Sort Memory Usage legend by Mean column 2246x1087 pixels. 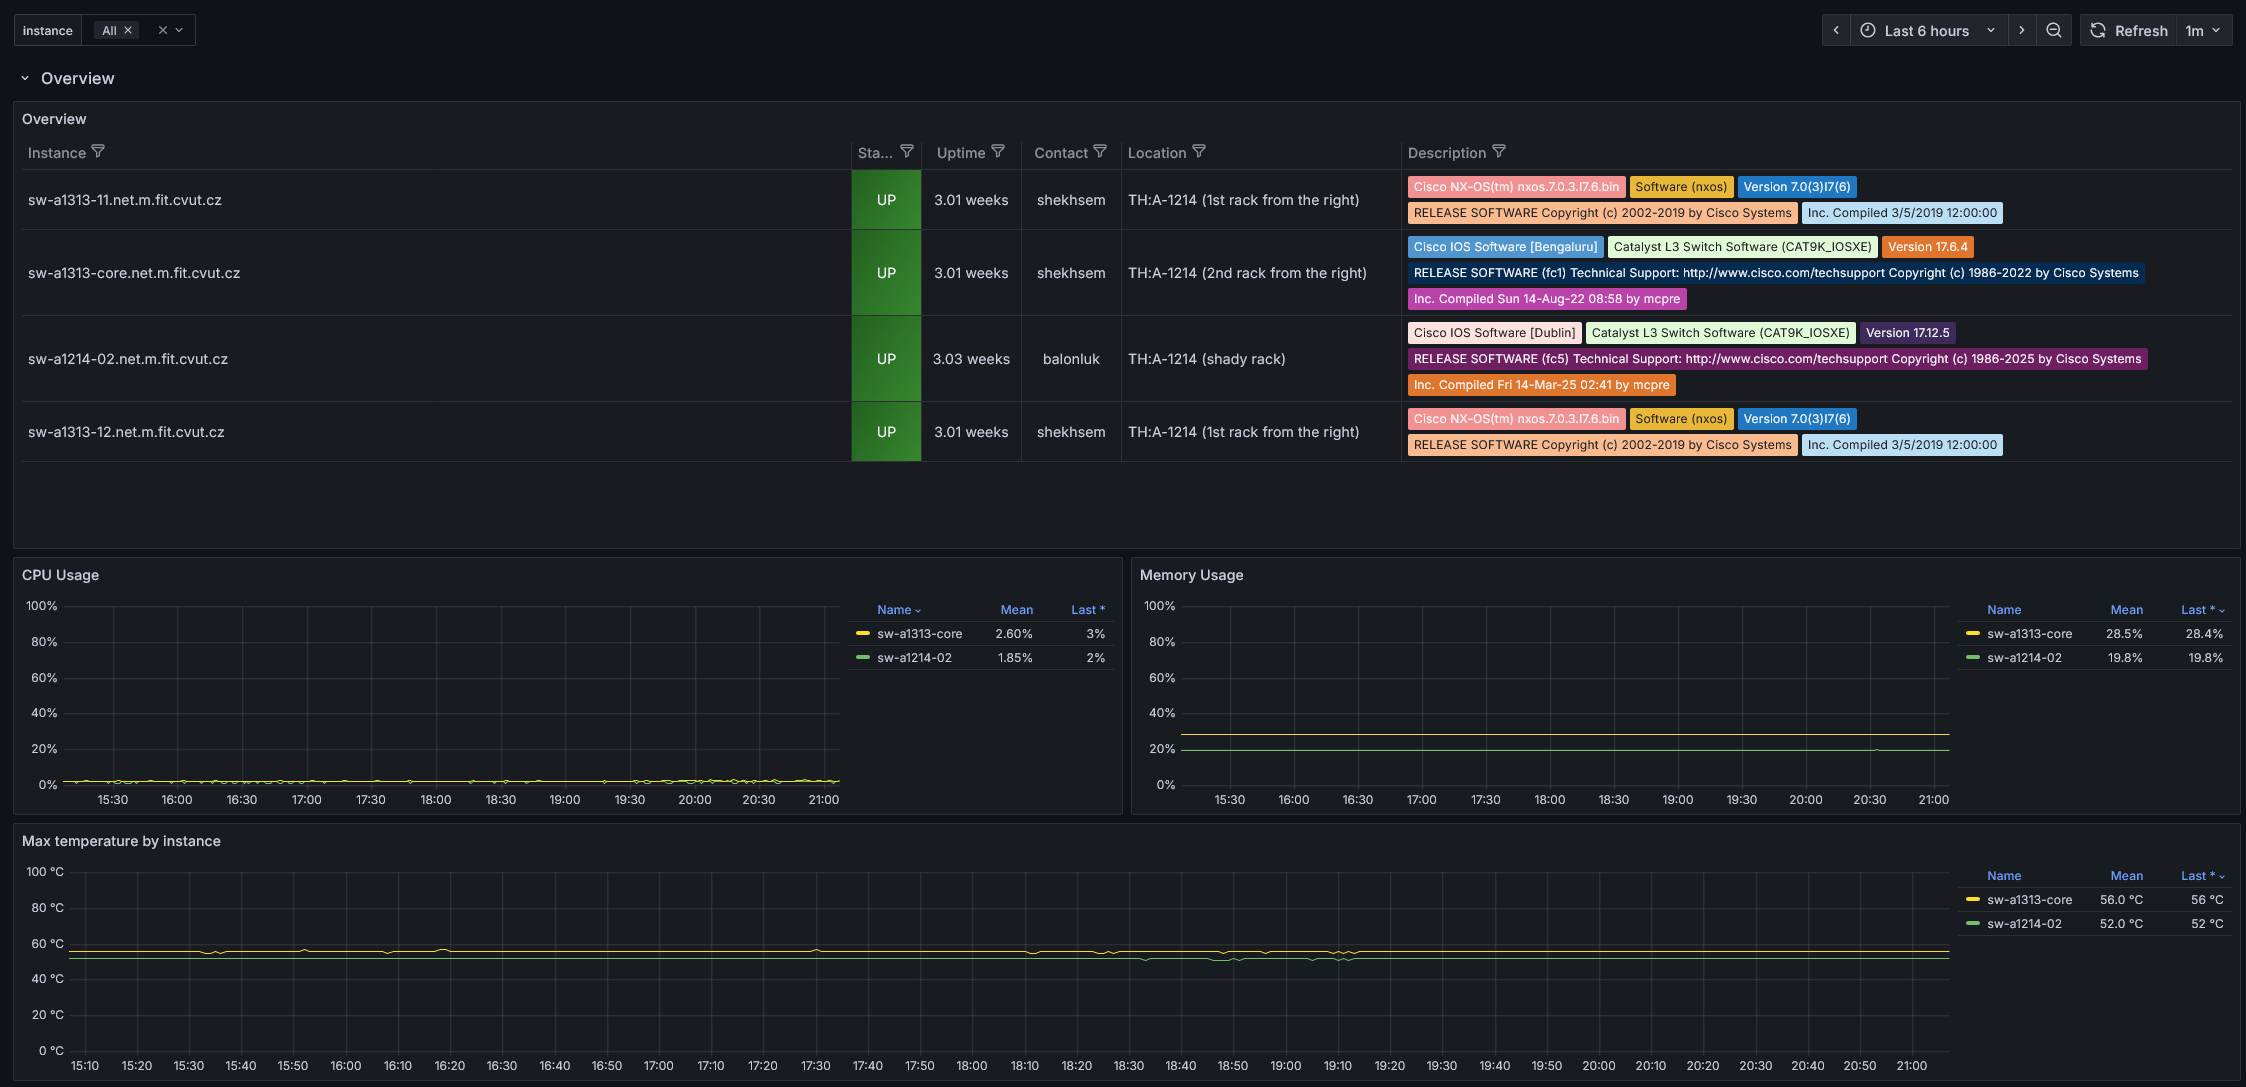click(x=2127, y=609)
